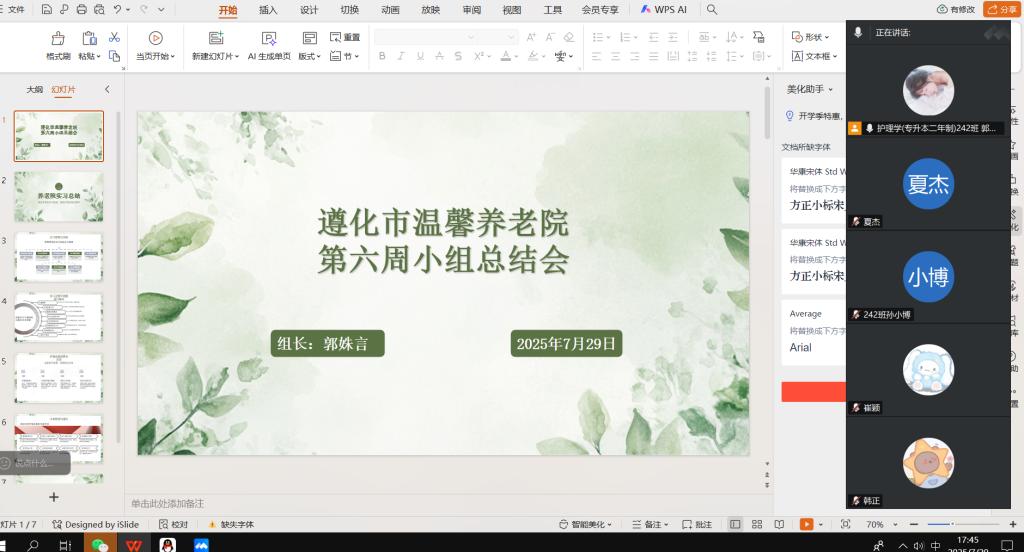The height and width of the screenshot is (552, 1024).
Task: Start slideshow with 当页开始 play icon
Action: [155, 38]
